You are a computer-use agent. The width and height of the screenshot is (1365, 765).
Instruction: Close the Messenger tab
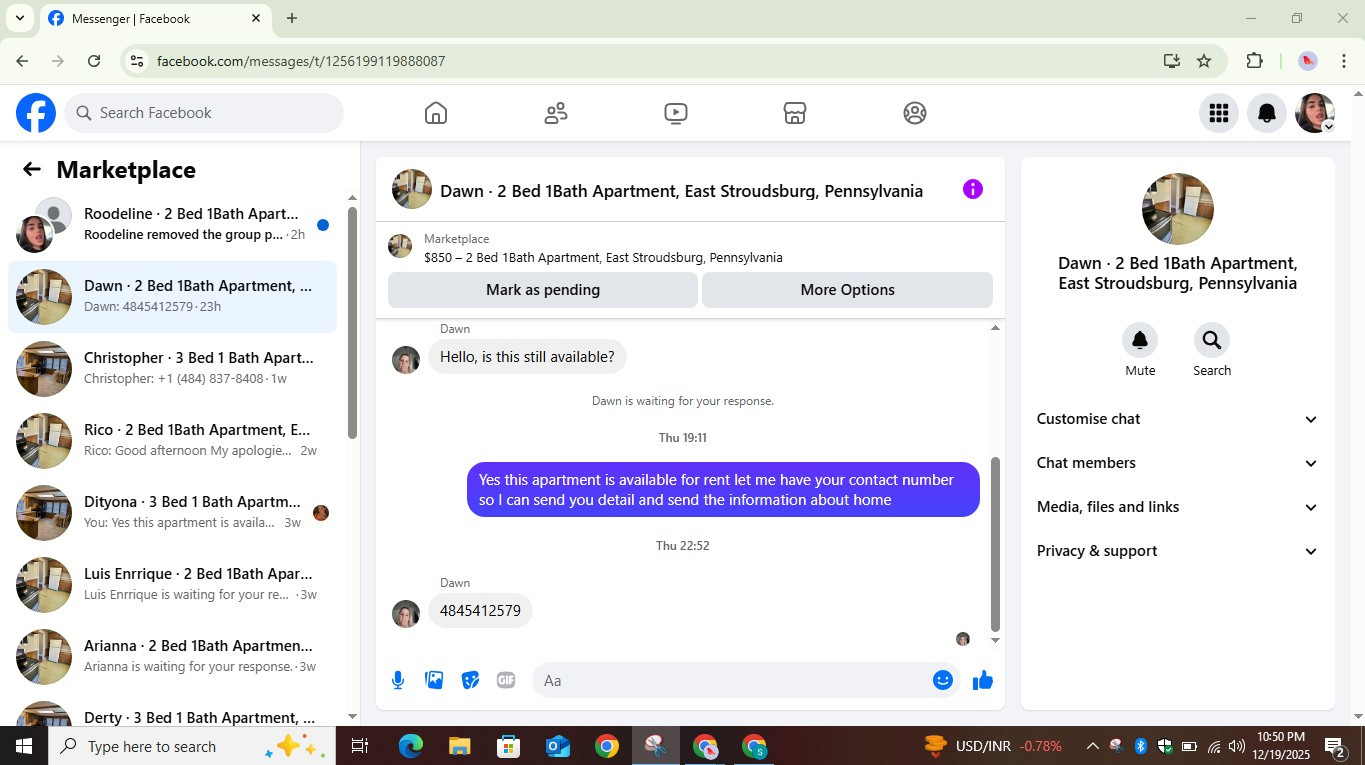256,18
